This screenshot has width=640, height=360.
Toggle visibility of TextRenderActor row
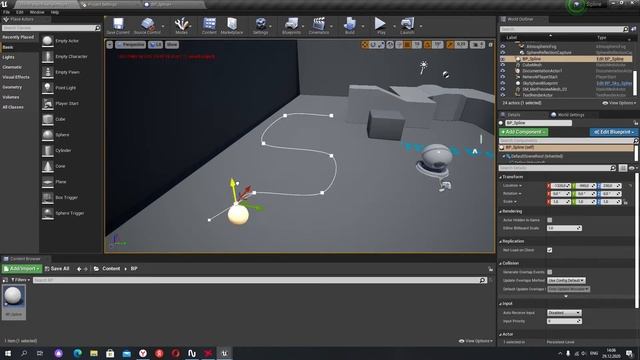503,95
